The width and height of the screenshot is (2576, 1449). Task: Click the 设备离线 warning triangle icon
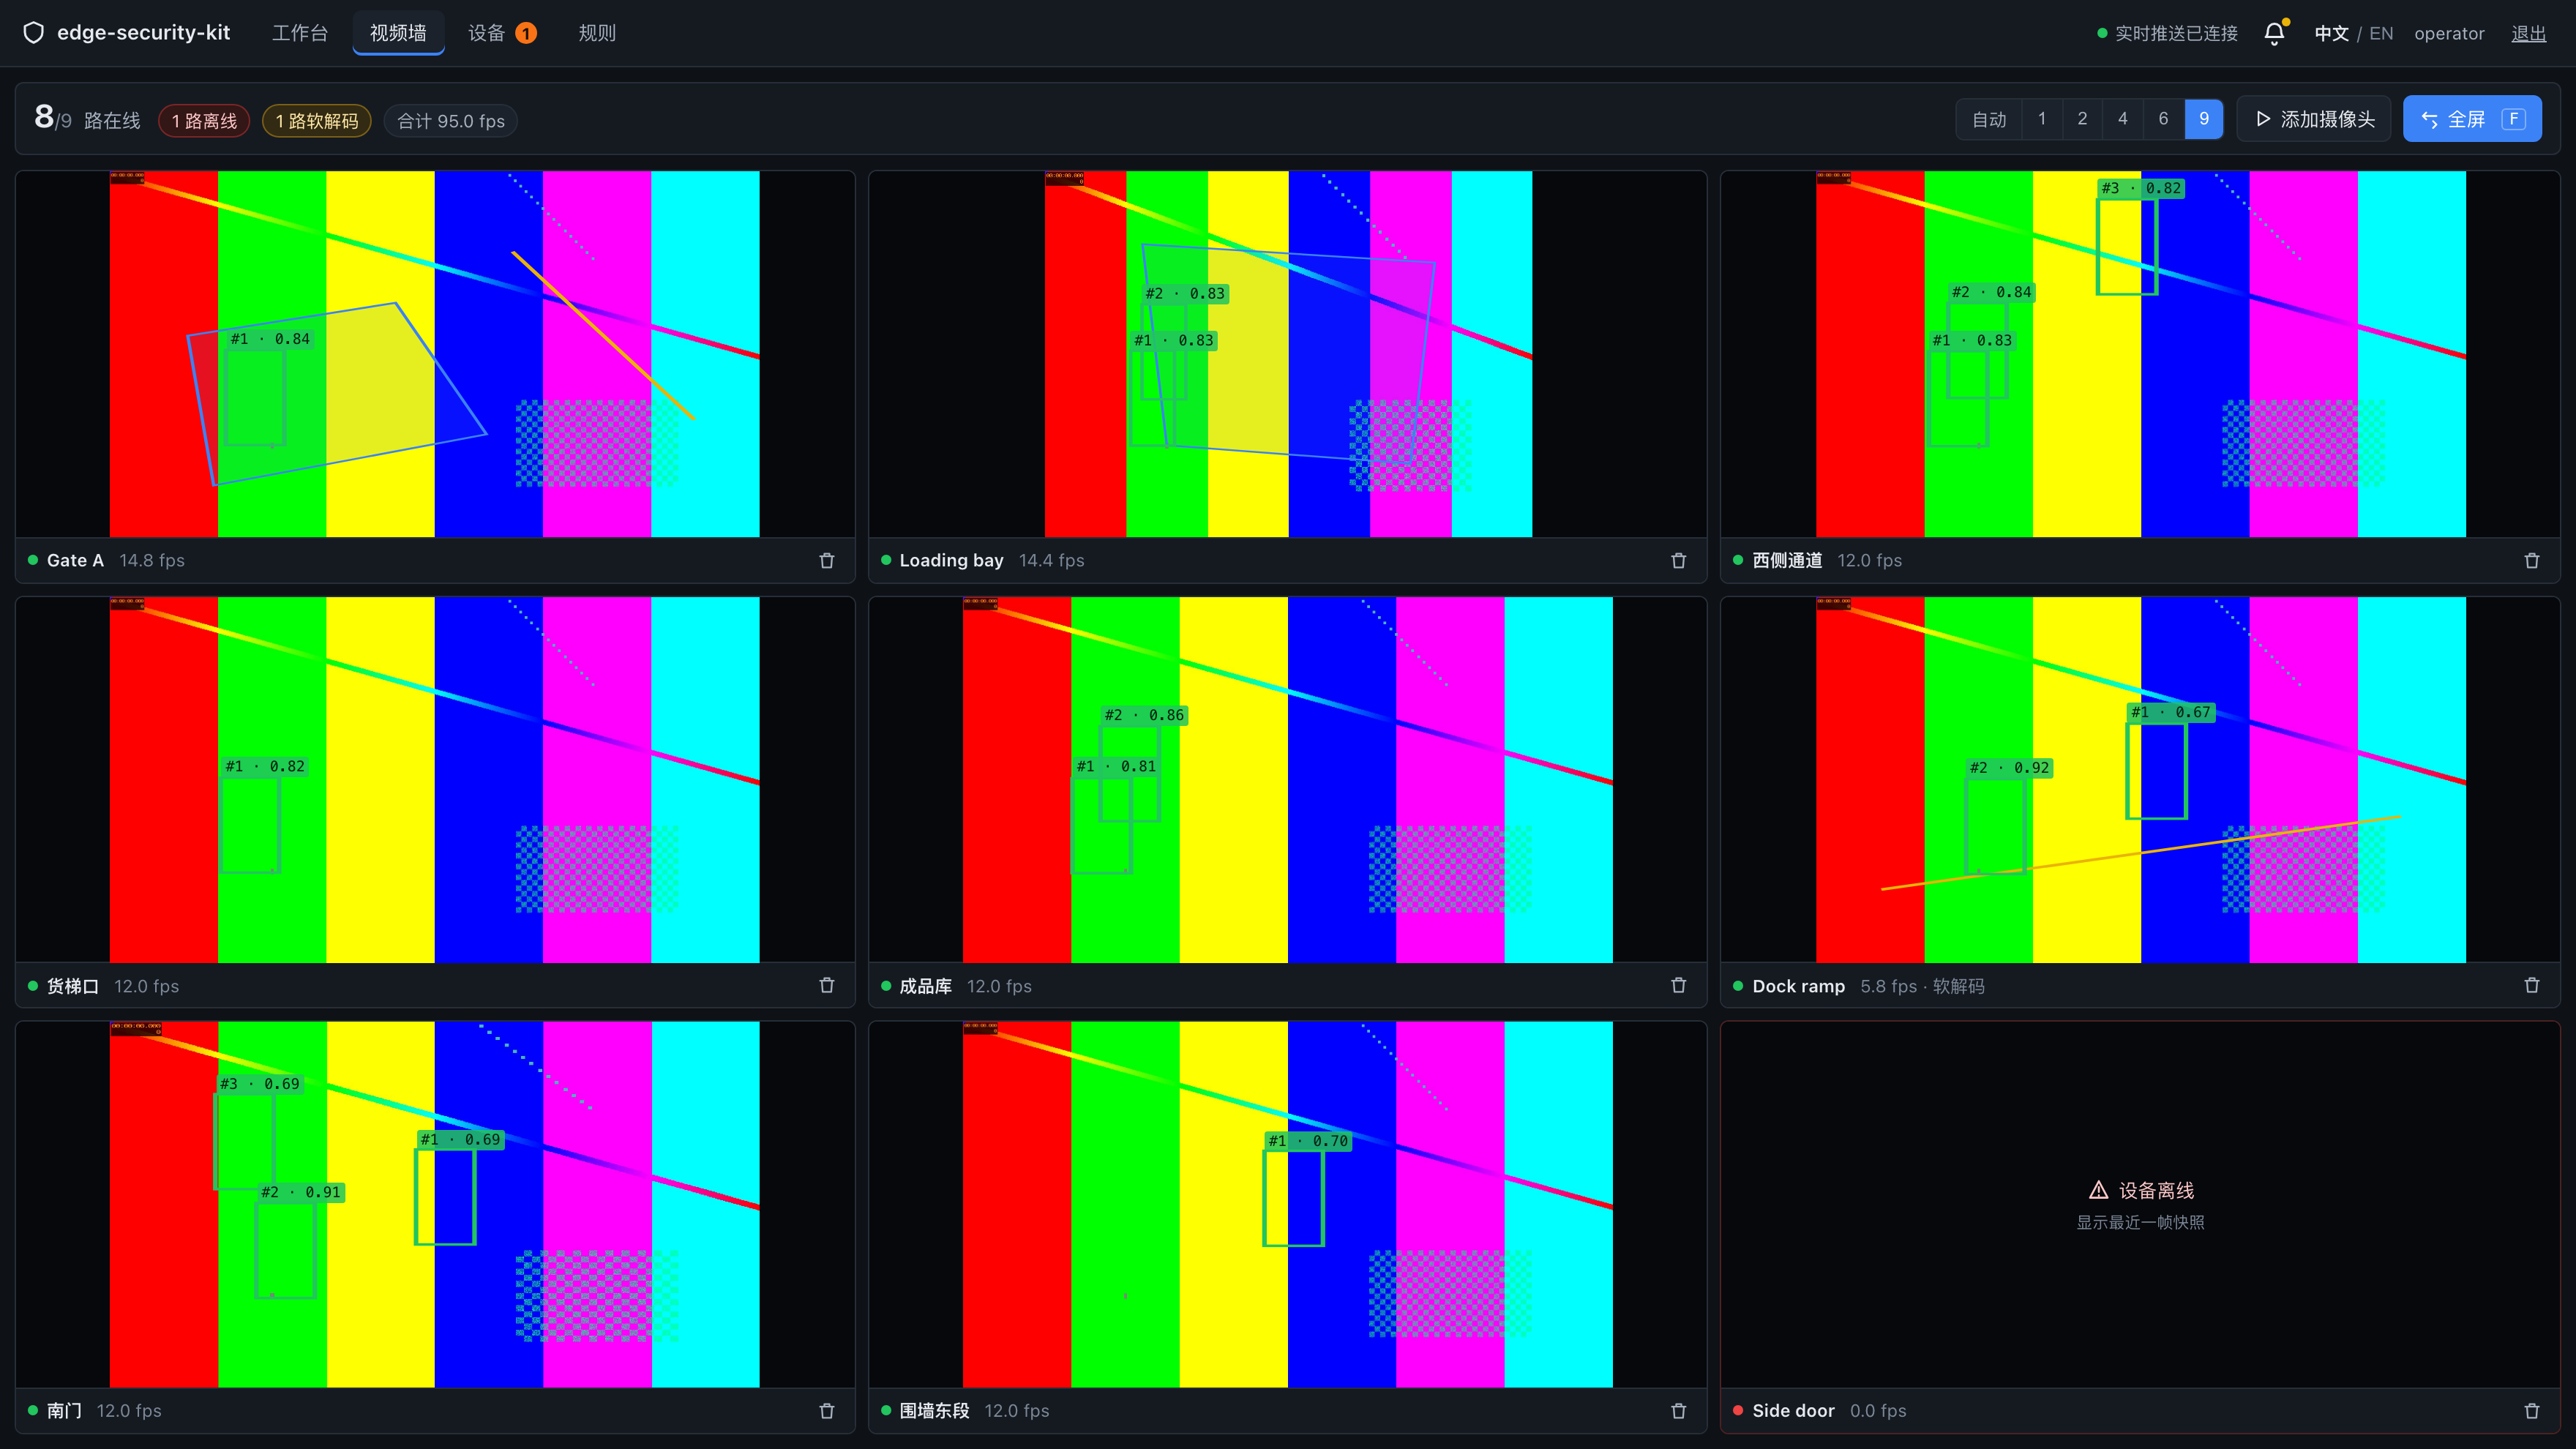[2099, 1190]
